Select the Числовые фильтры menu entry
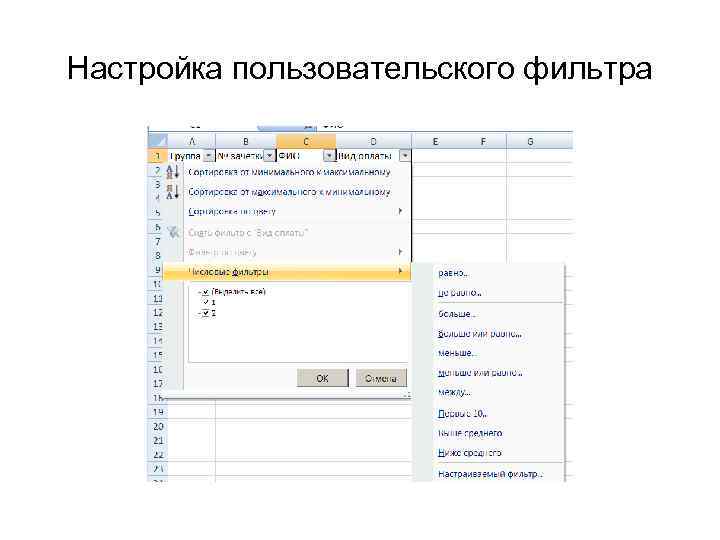 point(287,272)
